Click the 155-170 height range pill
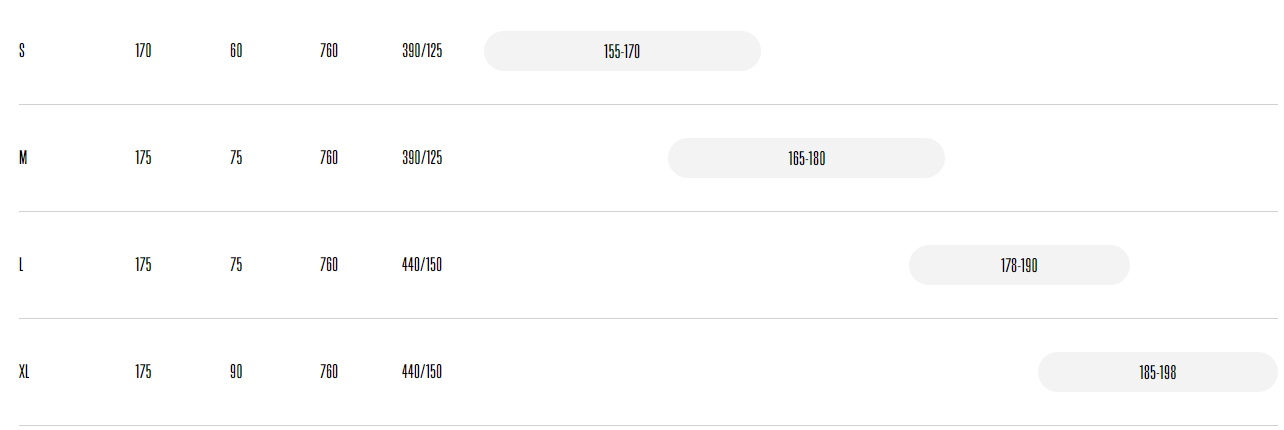 point(622,51)
